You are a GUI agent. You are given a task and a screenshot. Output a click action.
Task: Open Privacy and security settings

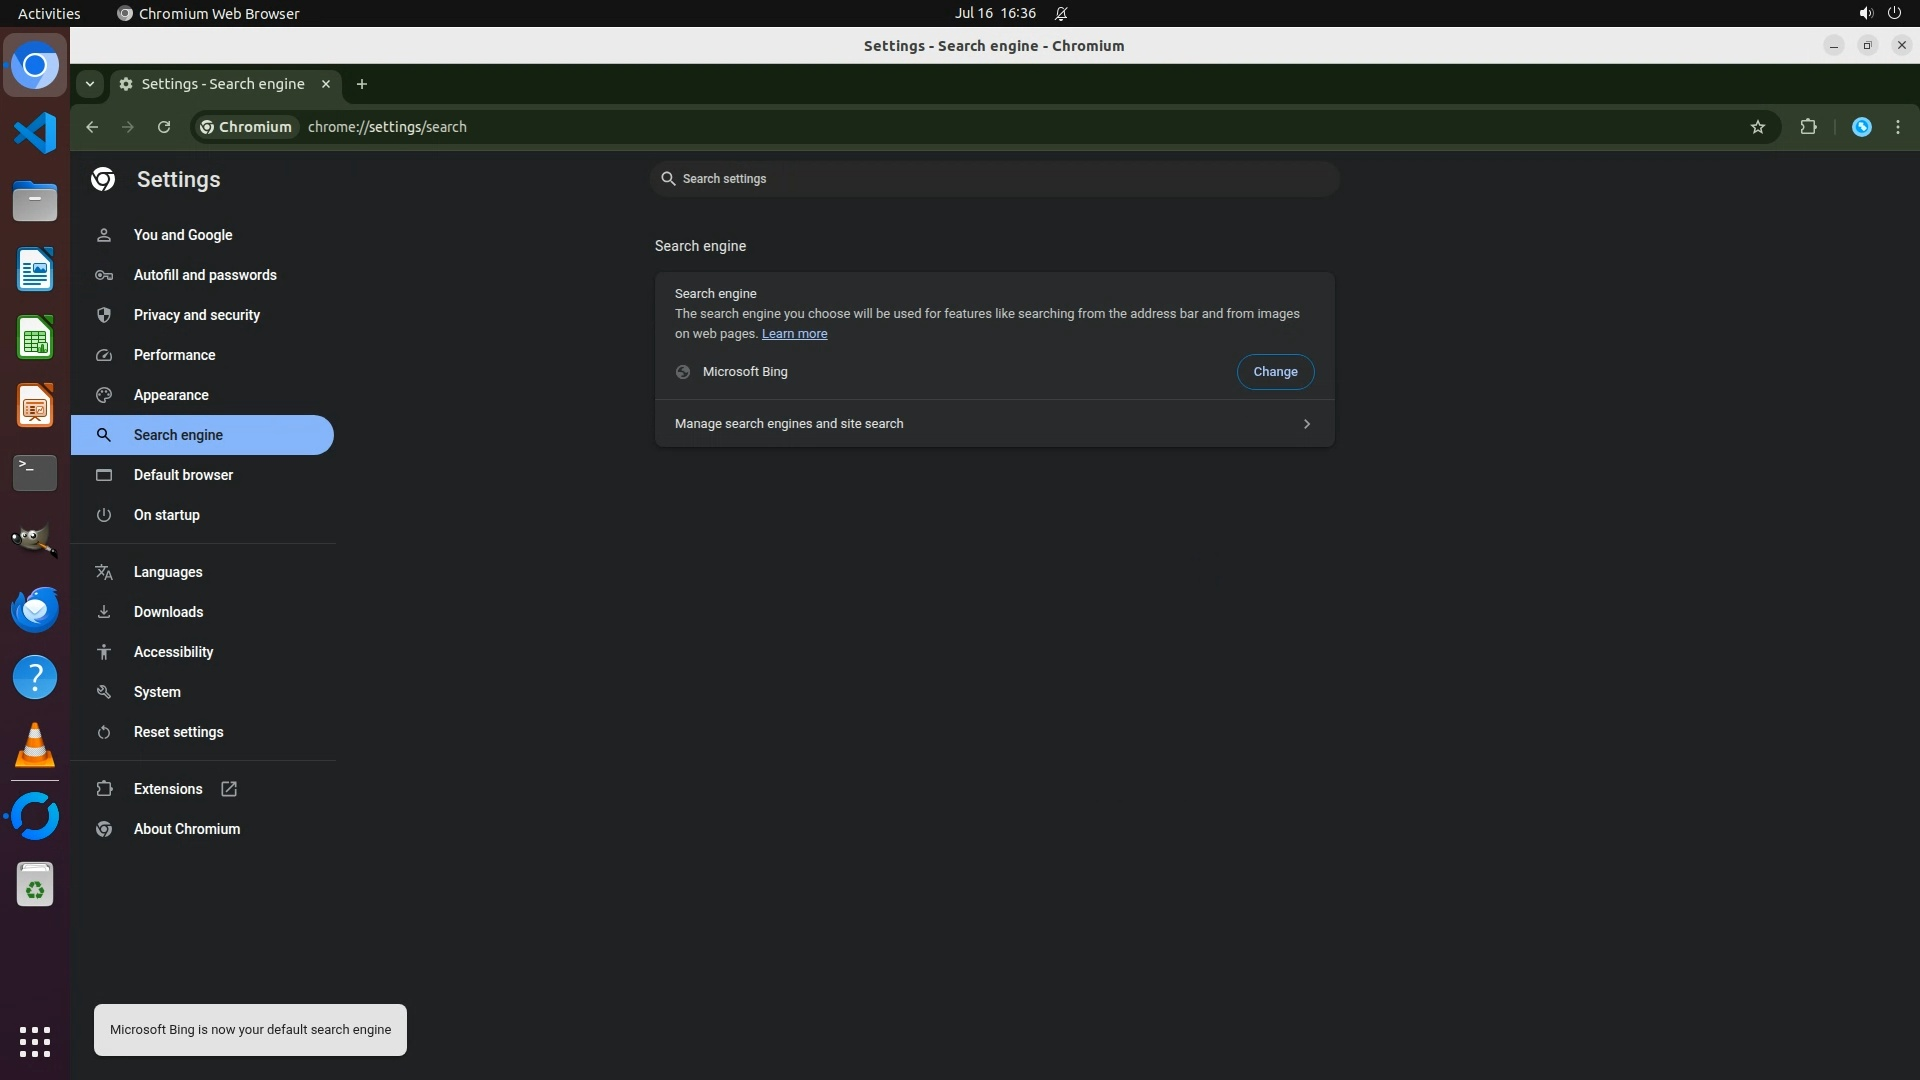pos(196,315)
